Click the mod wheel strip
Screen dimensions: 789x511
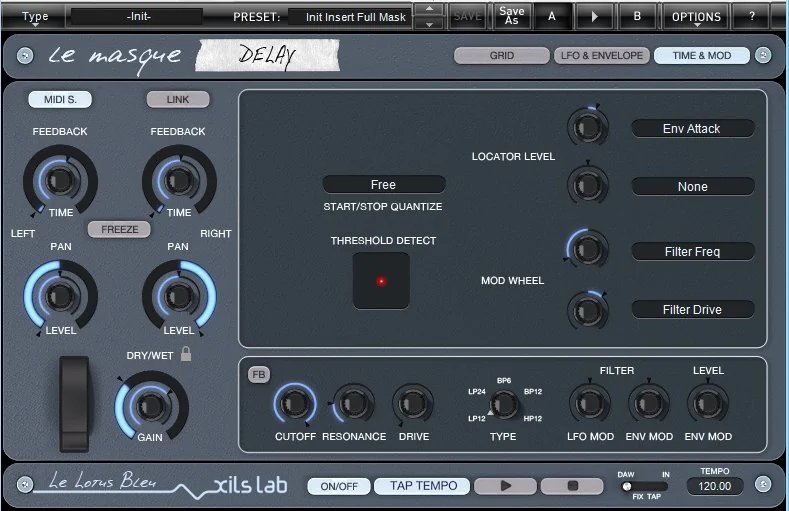74,404
